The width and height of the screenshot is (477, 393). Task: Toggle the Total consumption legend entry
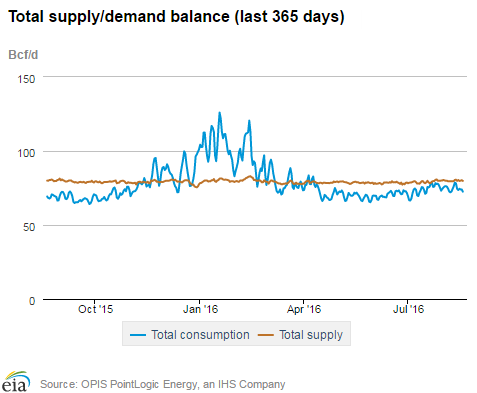click(x=190, y=335)
